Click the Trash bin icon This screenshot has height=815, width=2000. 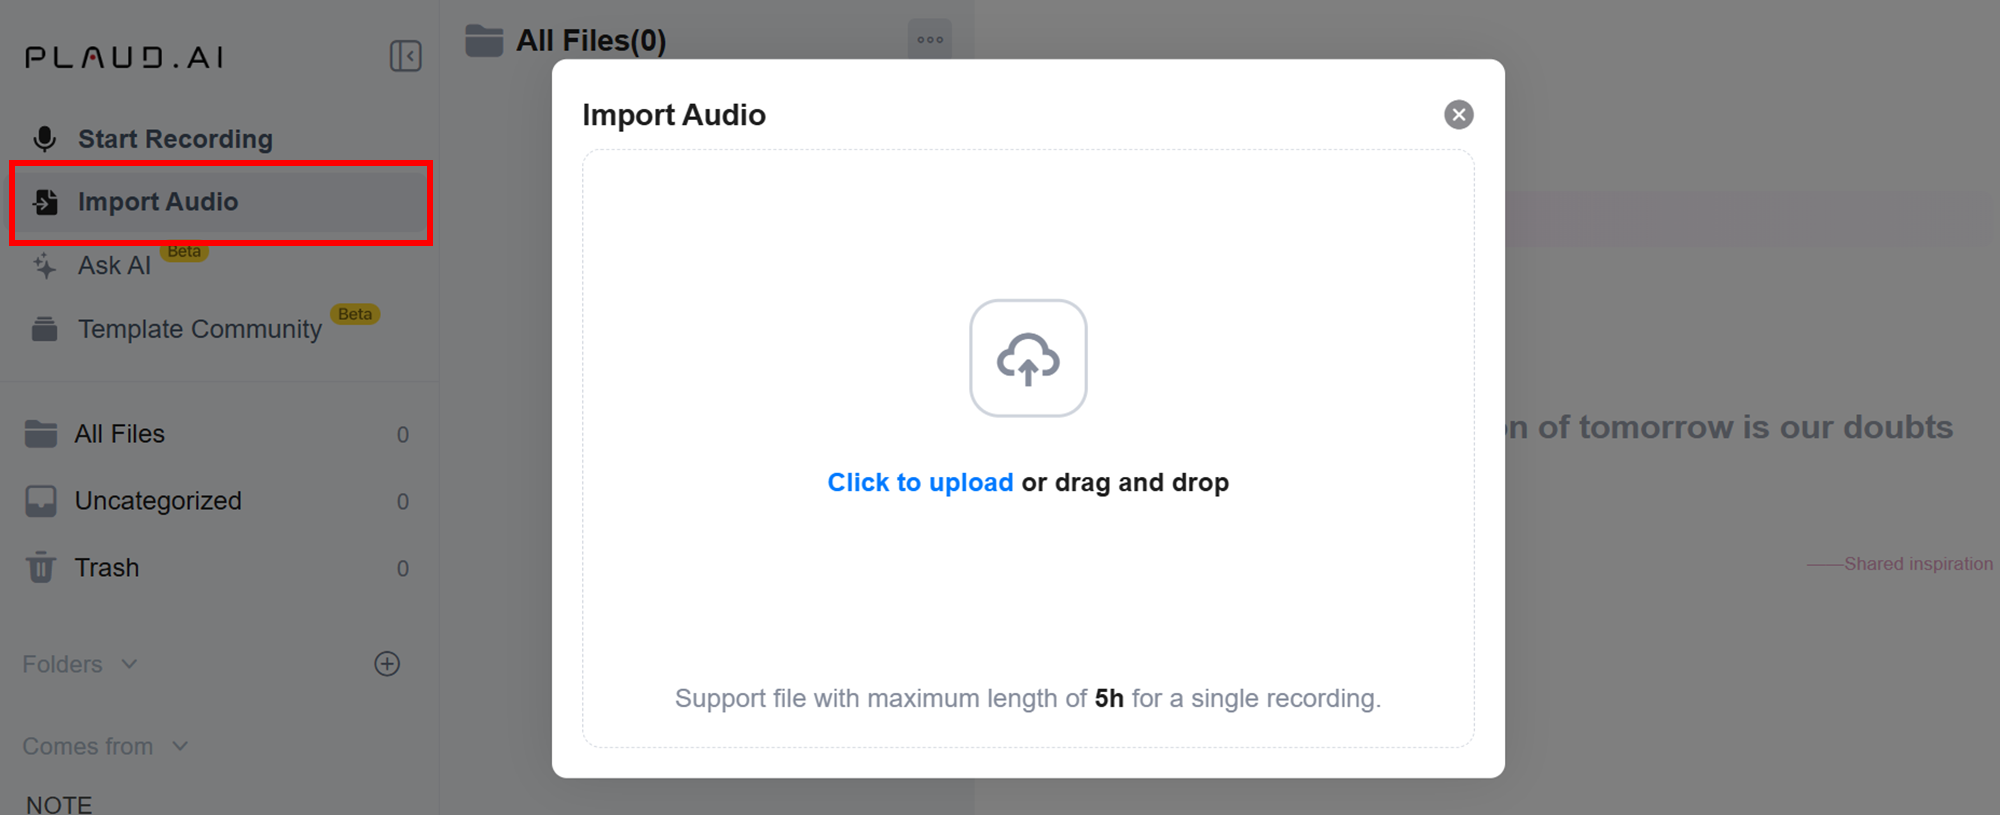click(41, 567)
